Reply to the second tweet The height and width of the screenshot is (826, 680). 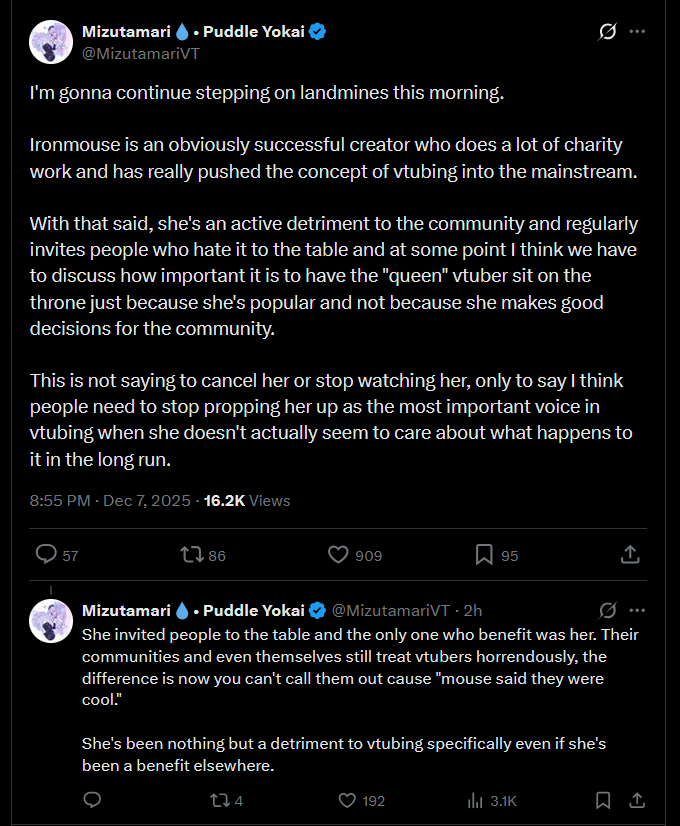pyautogui.click(x=92, y=800)
